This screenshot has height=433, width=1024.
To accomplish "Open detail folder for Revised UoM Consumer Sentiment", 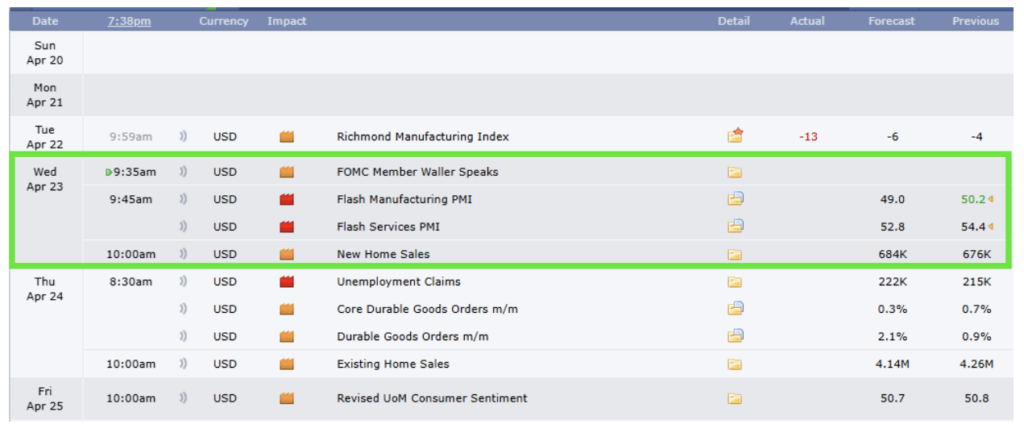I will 735,398.
